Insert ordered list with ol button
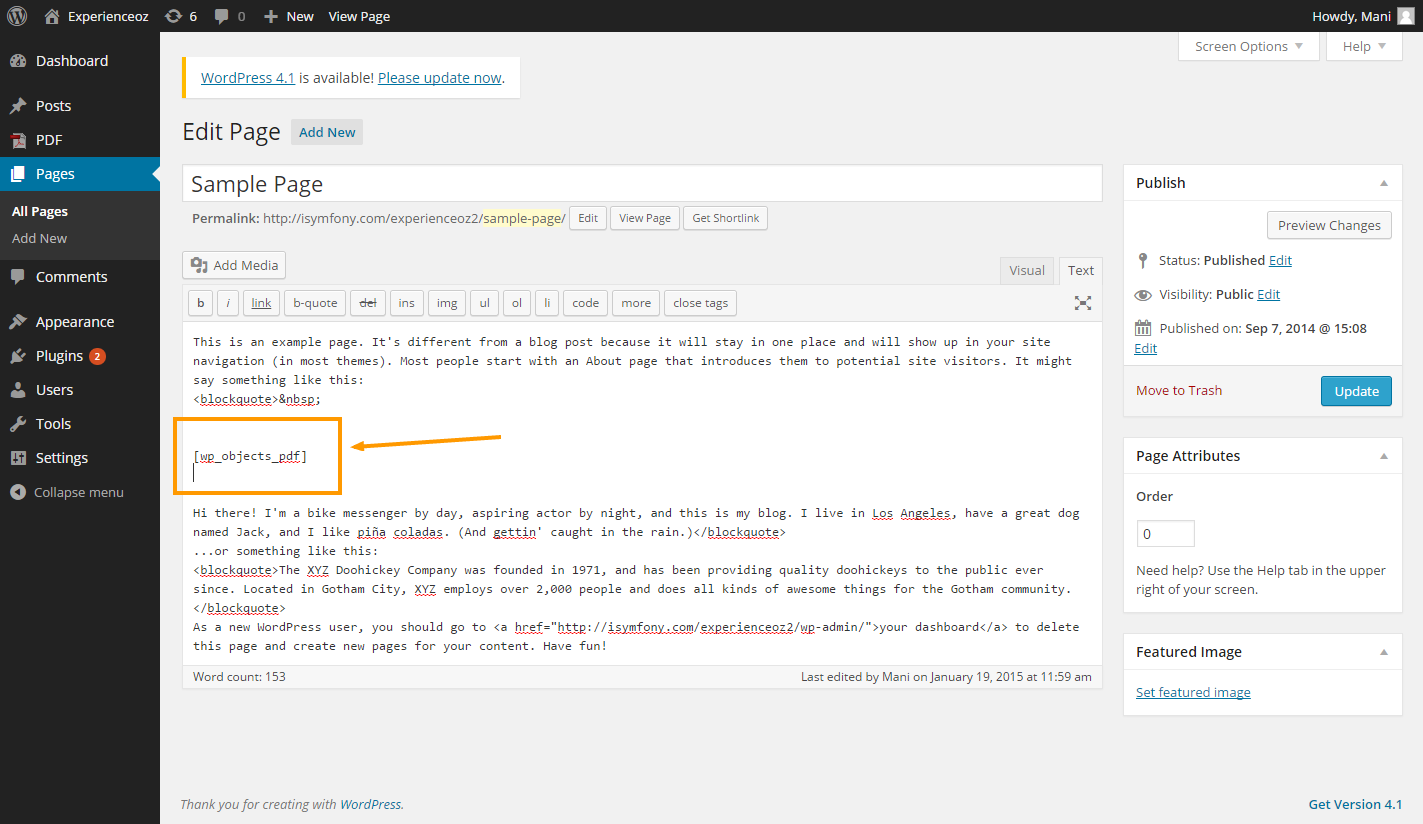1423x824 pixels. [x=517, y=303]
